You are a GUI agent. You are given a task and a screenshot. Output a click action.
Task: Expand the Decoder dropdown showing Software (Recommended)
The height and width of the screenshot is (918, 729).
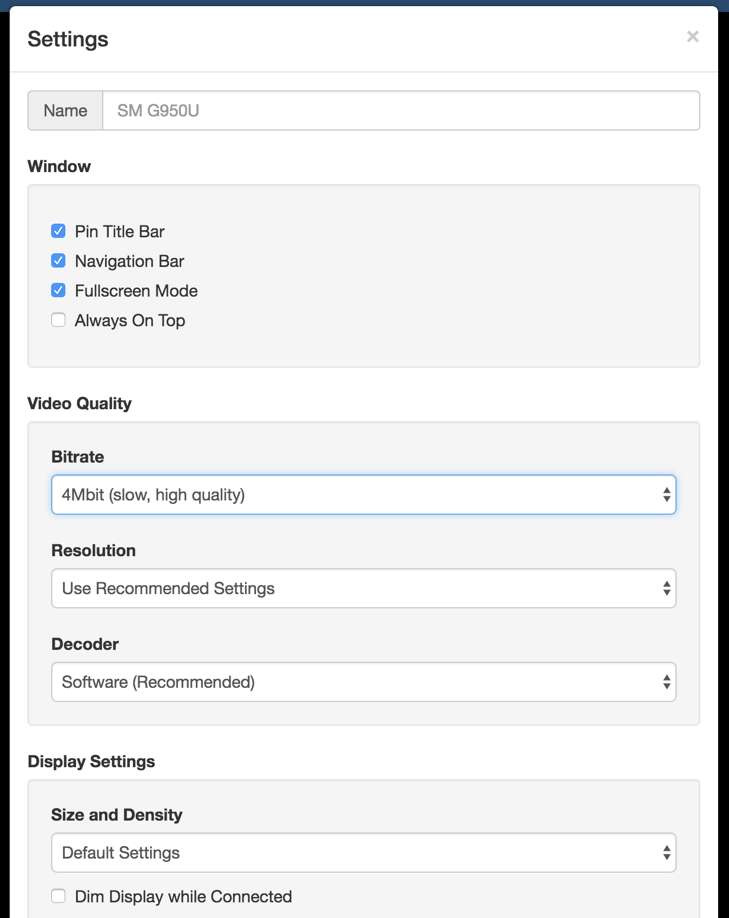pyautogui.click(x=350, y=683)
